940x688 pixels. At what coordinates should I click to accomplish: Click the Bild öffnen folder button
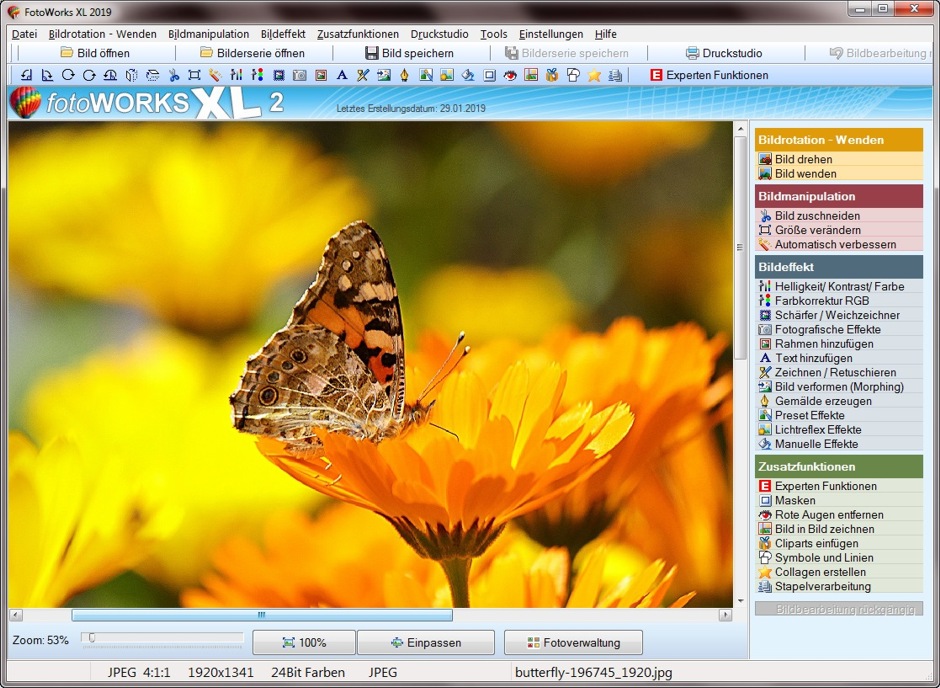[95, 53]
